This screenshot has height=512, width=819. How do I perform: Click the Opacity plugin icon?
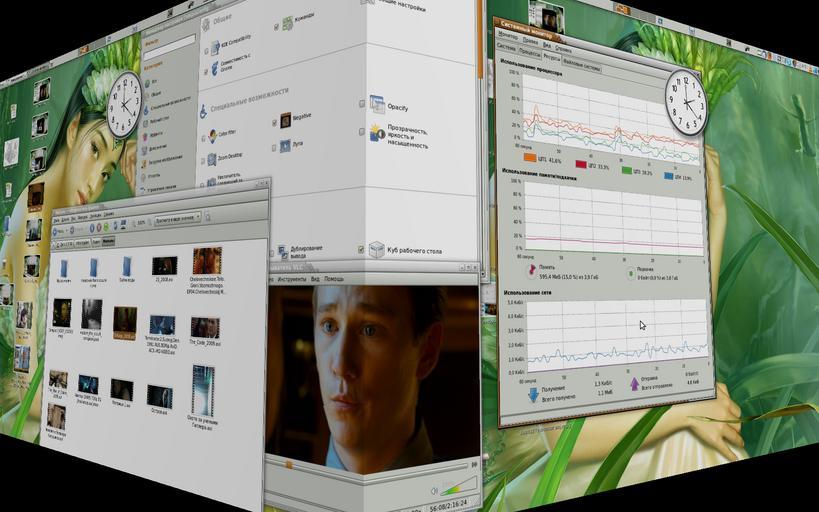click(x=377, y=105)
